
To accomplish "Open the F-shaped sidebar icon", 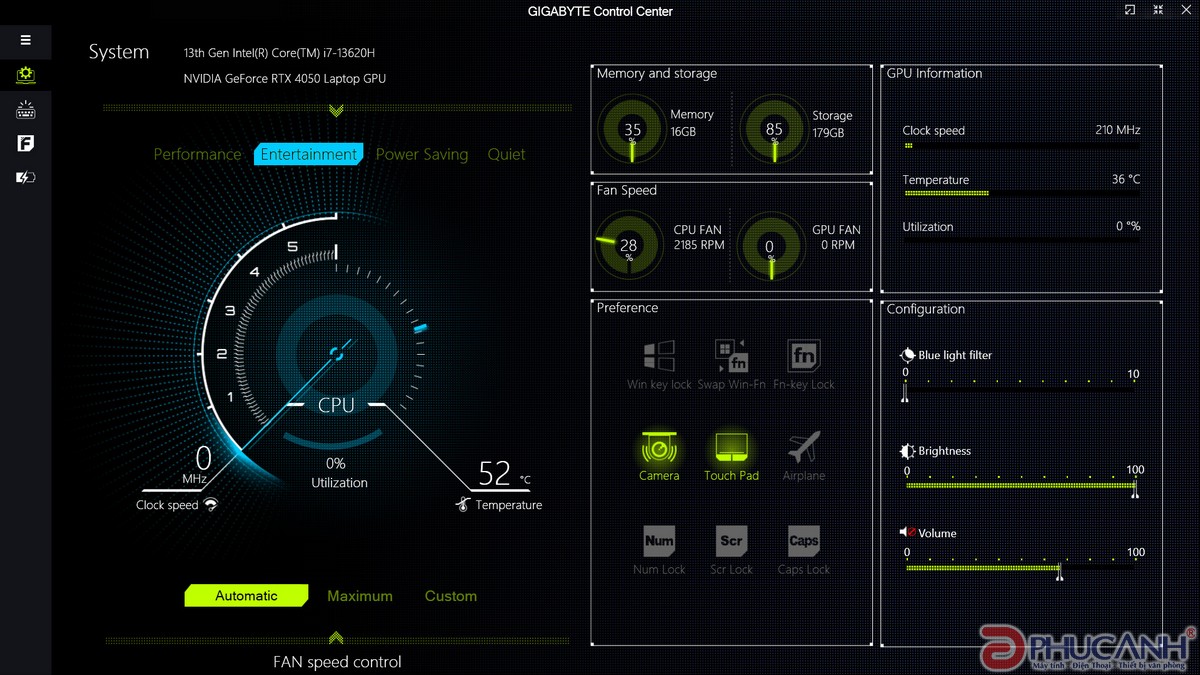I will point(26,144).
